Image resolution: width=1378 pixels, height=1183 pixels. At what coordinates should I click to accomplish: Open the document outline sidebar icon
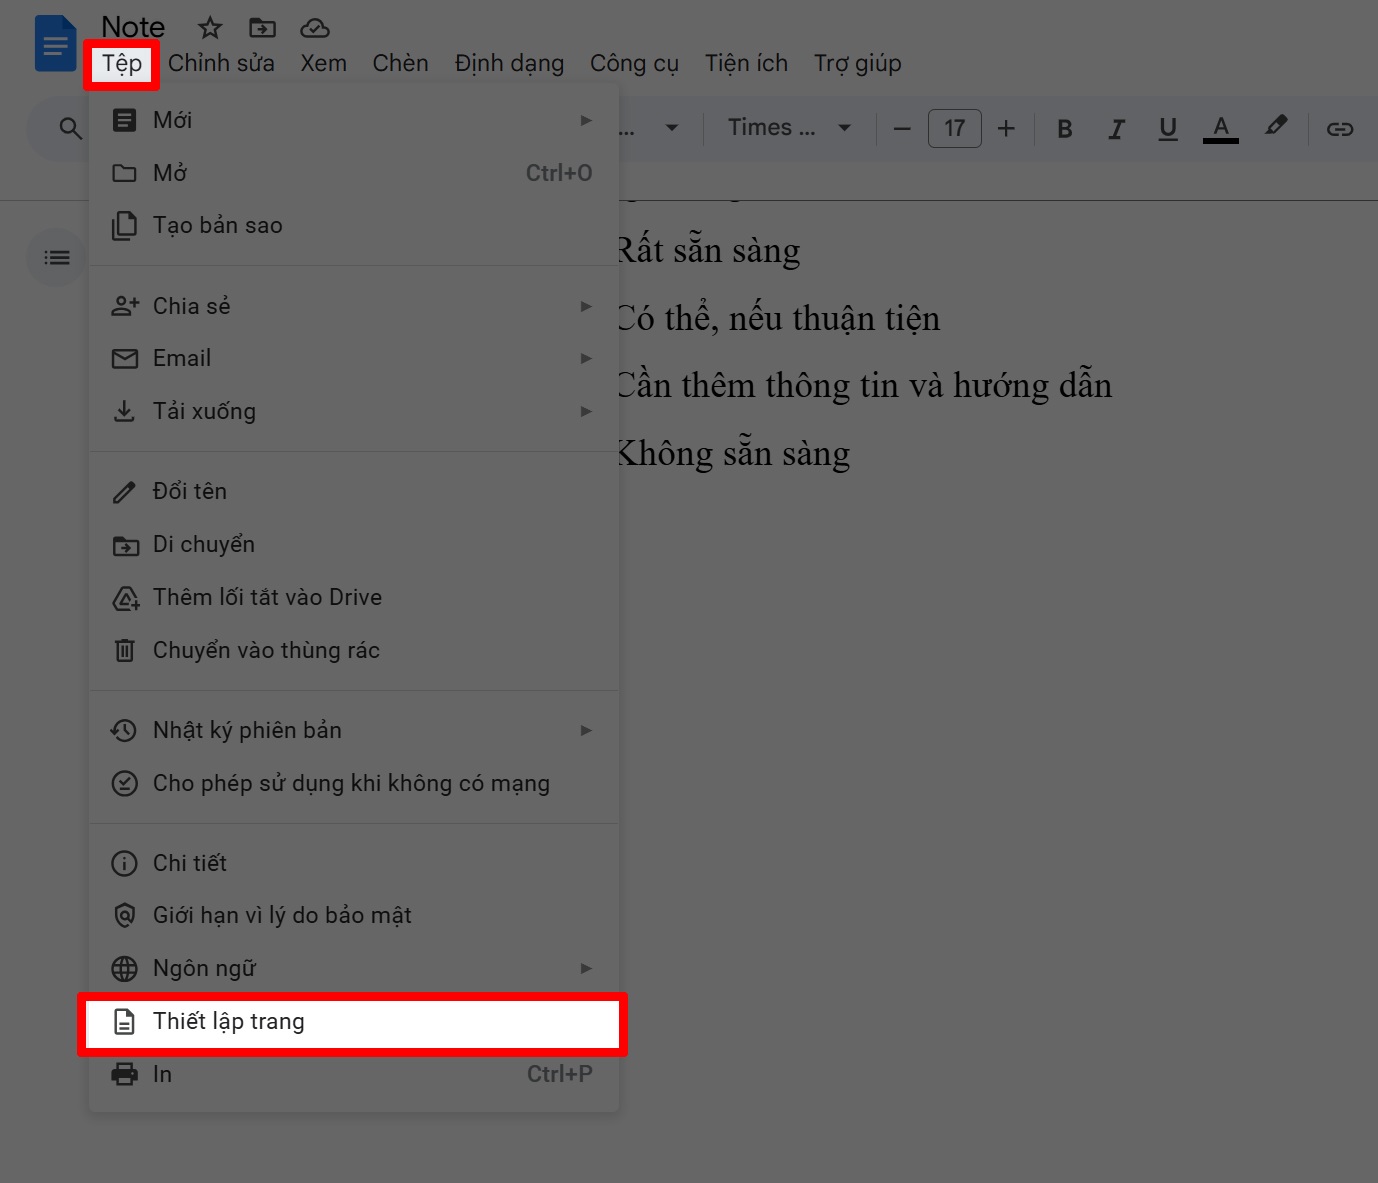pos(57,258)
